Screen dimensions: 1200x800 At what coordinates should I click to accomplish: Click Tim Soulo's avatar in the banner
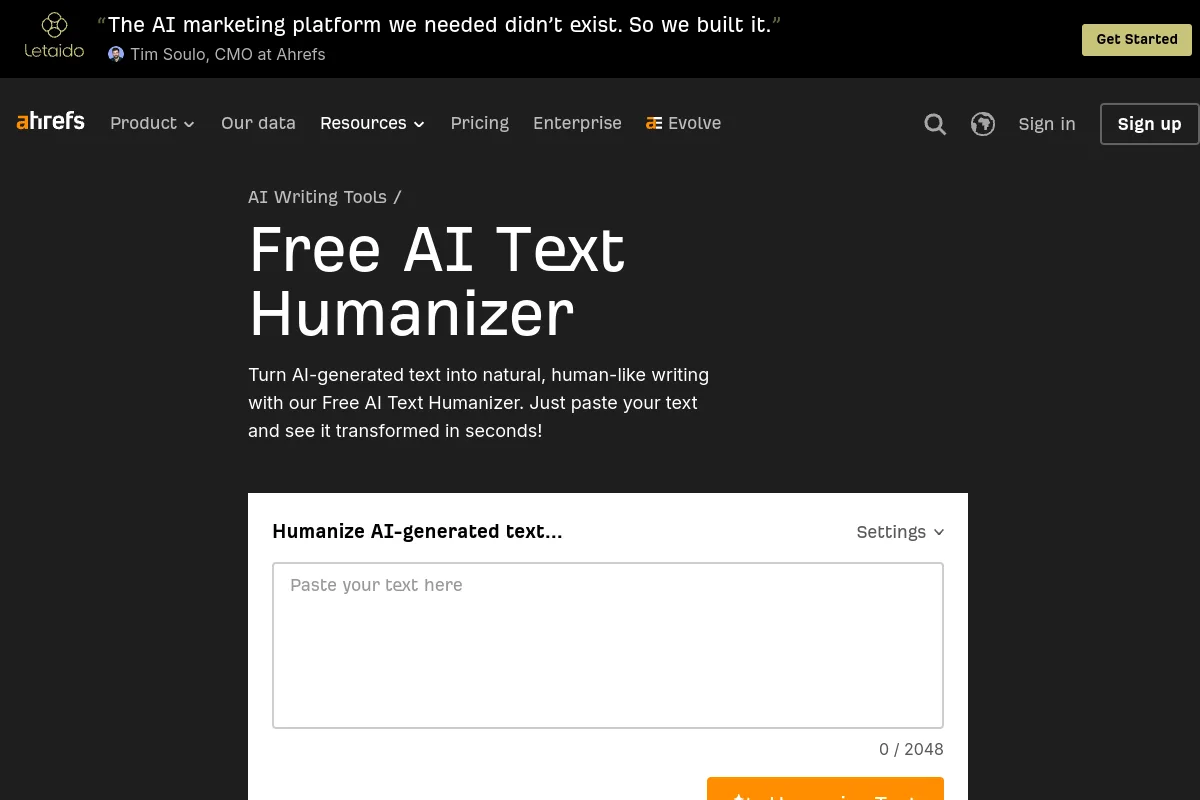[116, 54]
